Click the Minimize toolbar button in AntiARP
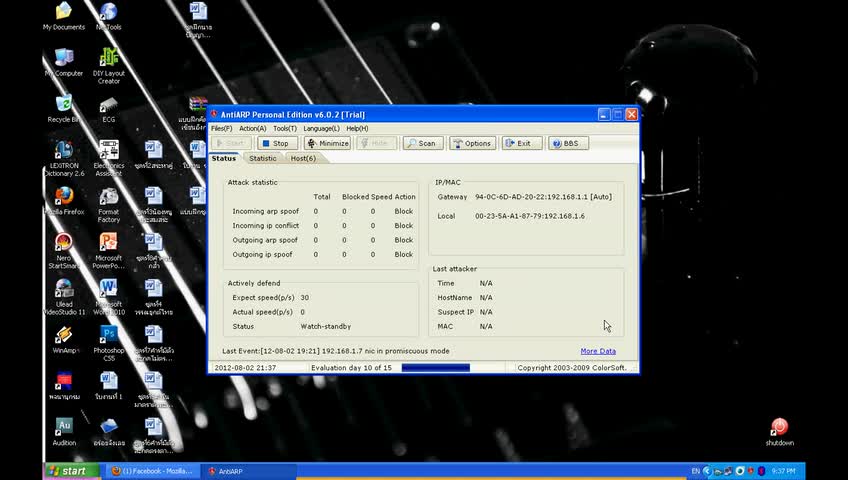 328,143
